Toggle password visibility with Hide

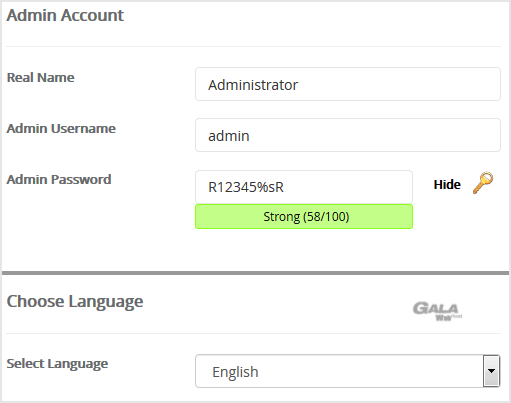pos(447,184)
